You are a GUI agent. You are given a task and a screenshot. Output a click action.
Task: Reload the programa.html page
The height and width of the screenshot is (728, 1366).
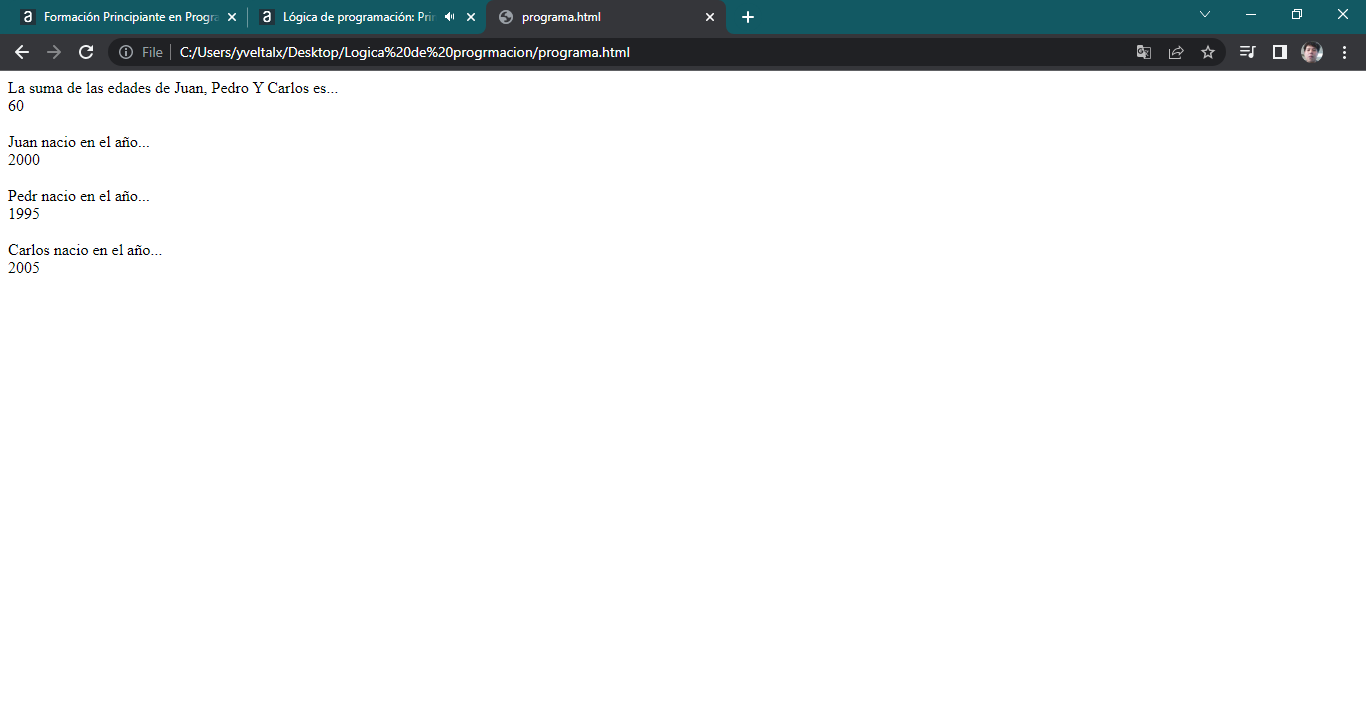pos(86,52)
